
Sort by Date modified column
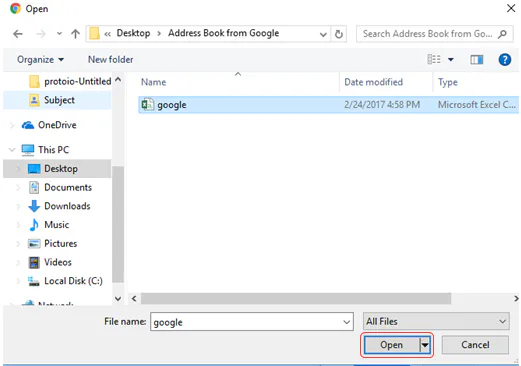[x=373, y=82]
